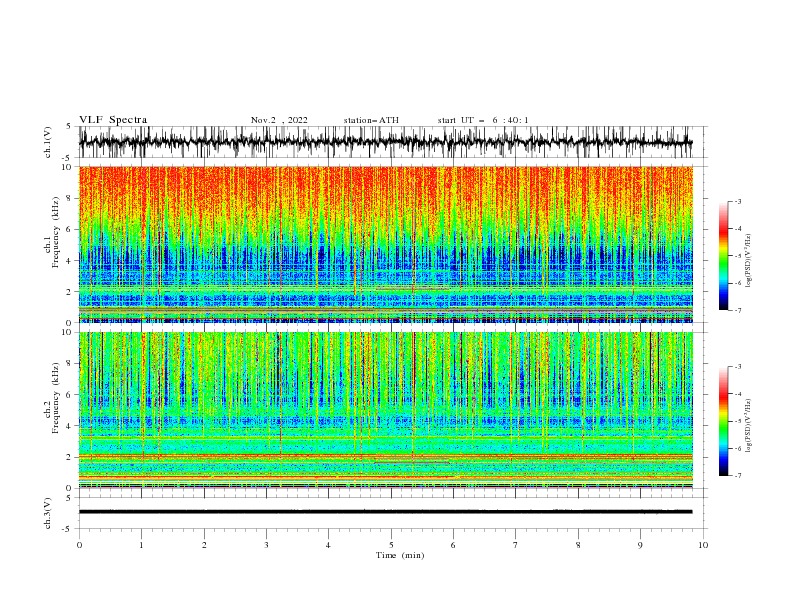Click inside the ch.1 spectrogram panel

coord(386,244)
